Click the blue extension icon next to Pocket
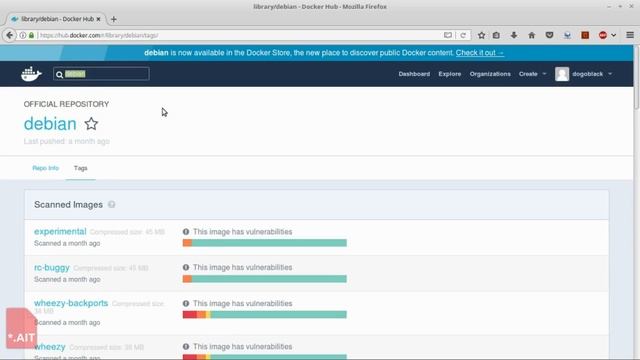This screenshot has height=360, width=640. point(567,35)
